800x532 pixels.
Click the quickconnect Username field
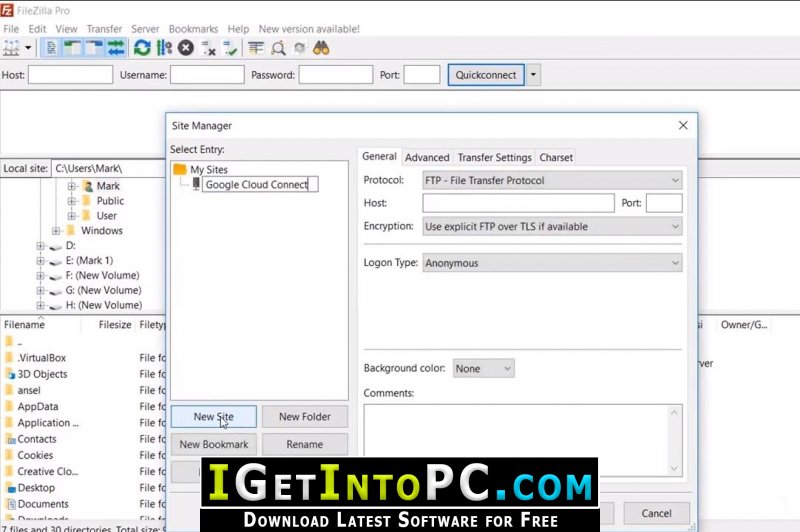(x=207, y=74)
